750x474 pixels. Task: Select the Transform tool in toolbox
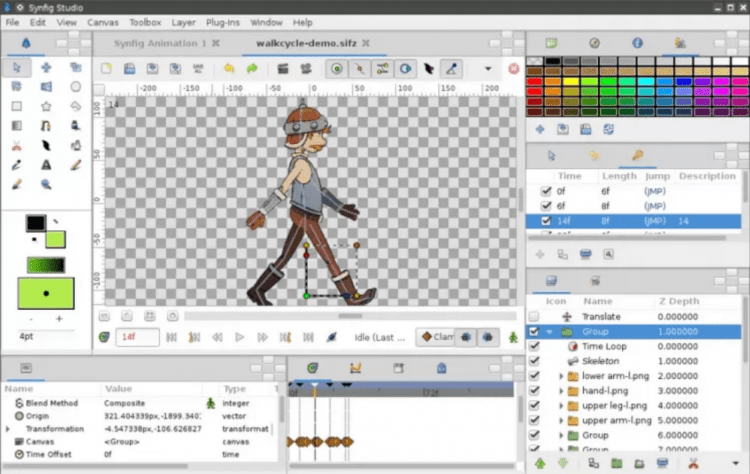coord(17,67)
